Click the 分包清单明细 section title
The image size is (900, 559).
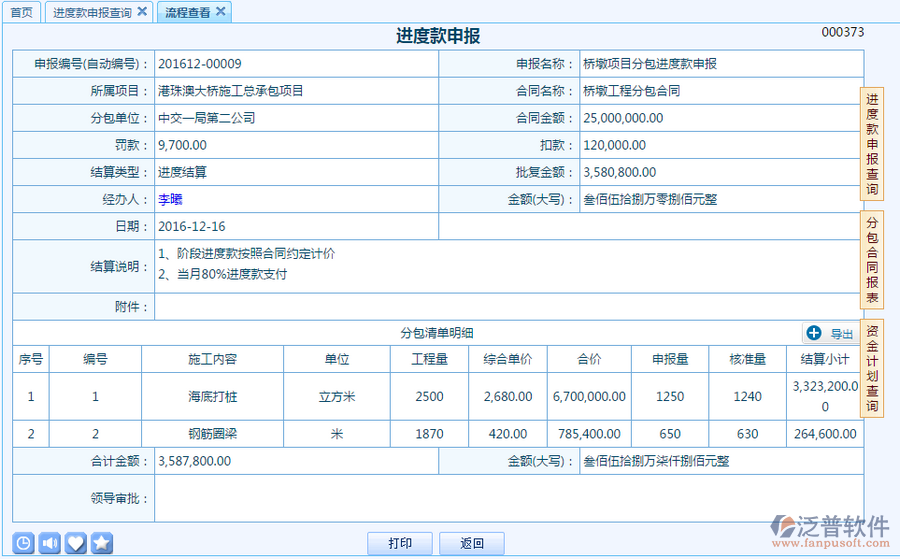437,333
